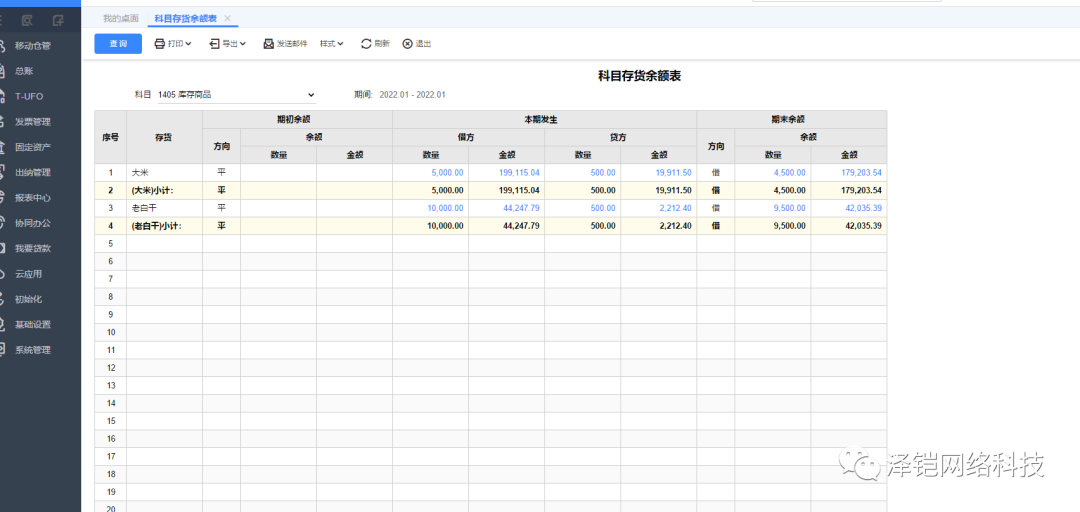1080x512 pixels.
Task: Close the 科目存货余额表 tab
Action: [228, 19]
